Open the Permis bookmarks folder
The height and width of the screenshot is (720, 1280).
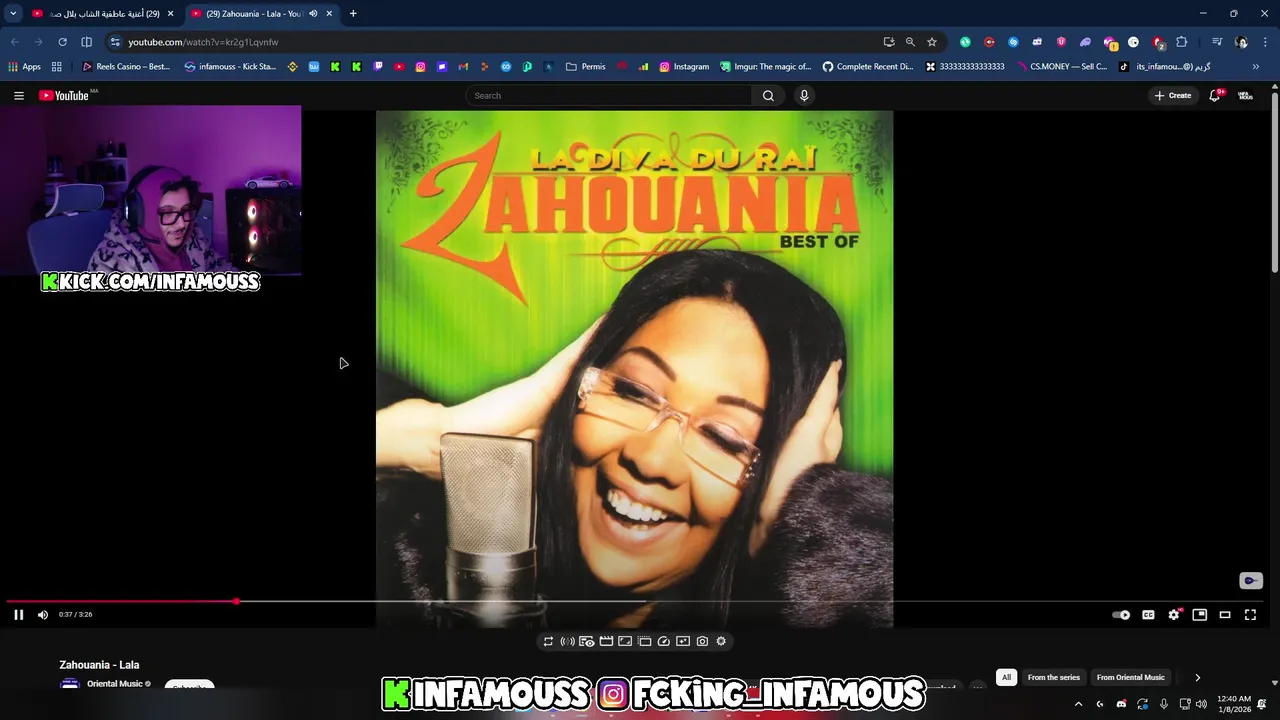(585, 67)
